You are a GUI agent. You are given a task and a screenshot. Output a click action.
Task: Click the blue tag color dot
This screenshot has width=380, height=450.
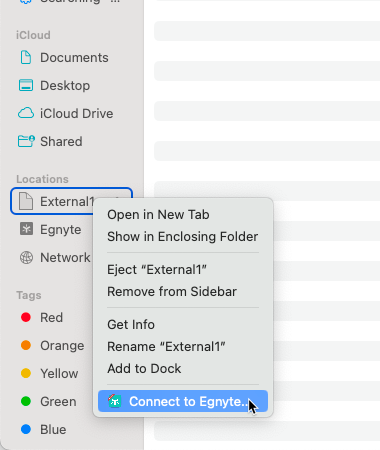pos(26,429)
